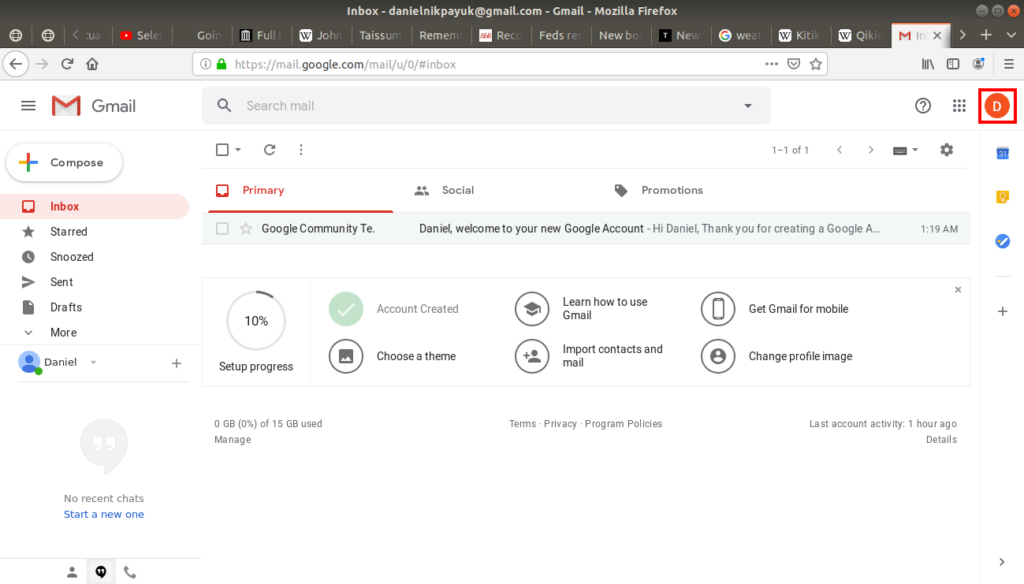The height and width of the screenshot is (584, 1024).
Task: Open Firefox application menu
Action: click(1009, 64)
